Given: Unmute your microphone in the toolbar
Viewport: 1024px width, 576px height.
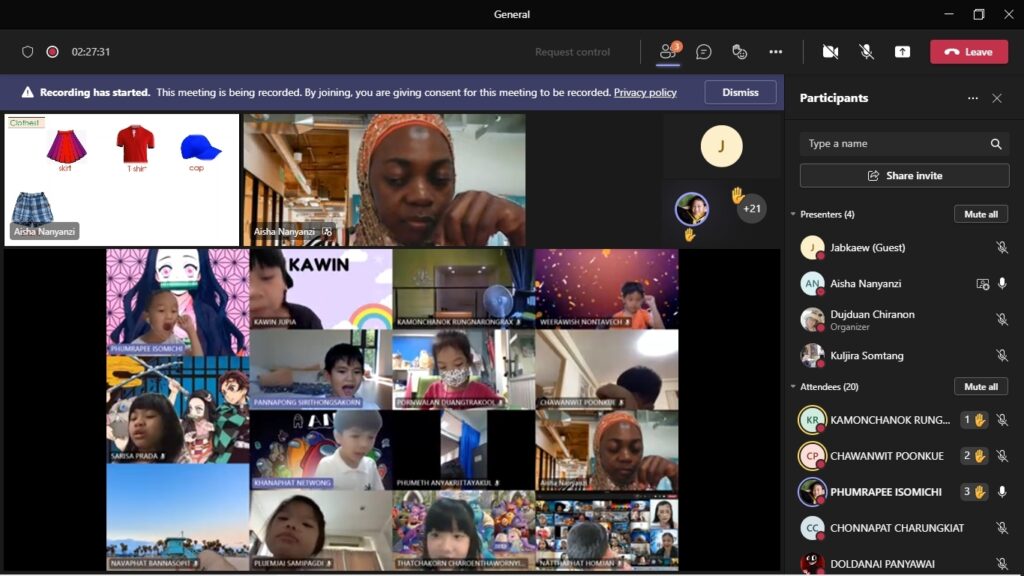Looking at the screenshot, I should [x=866, y=52].
